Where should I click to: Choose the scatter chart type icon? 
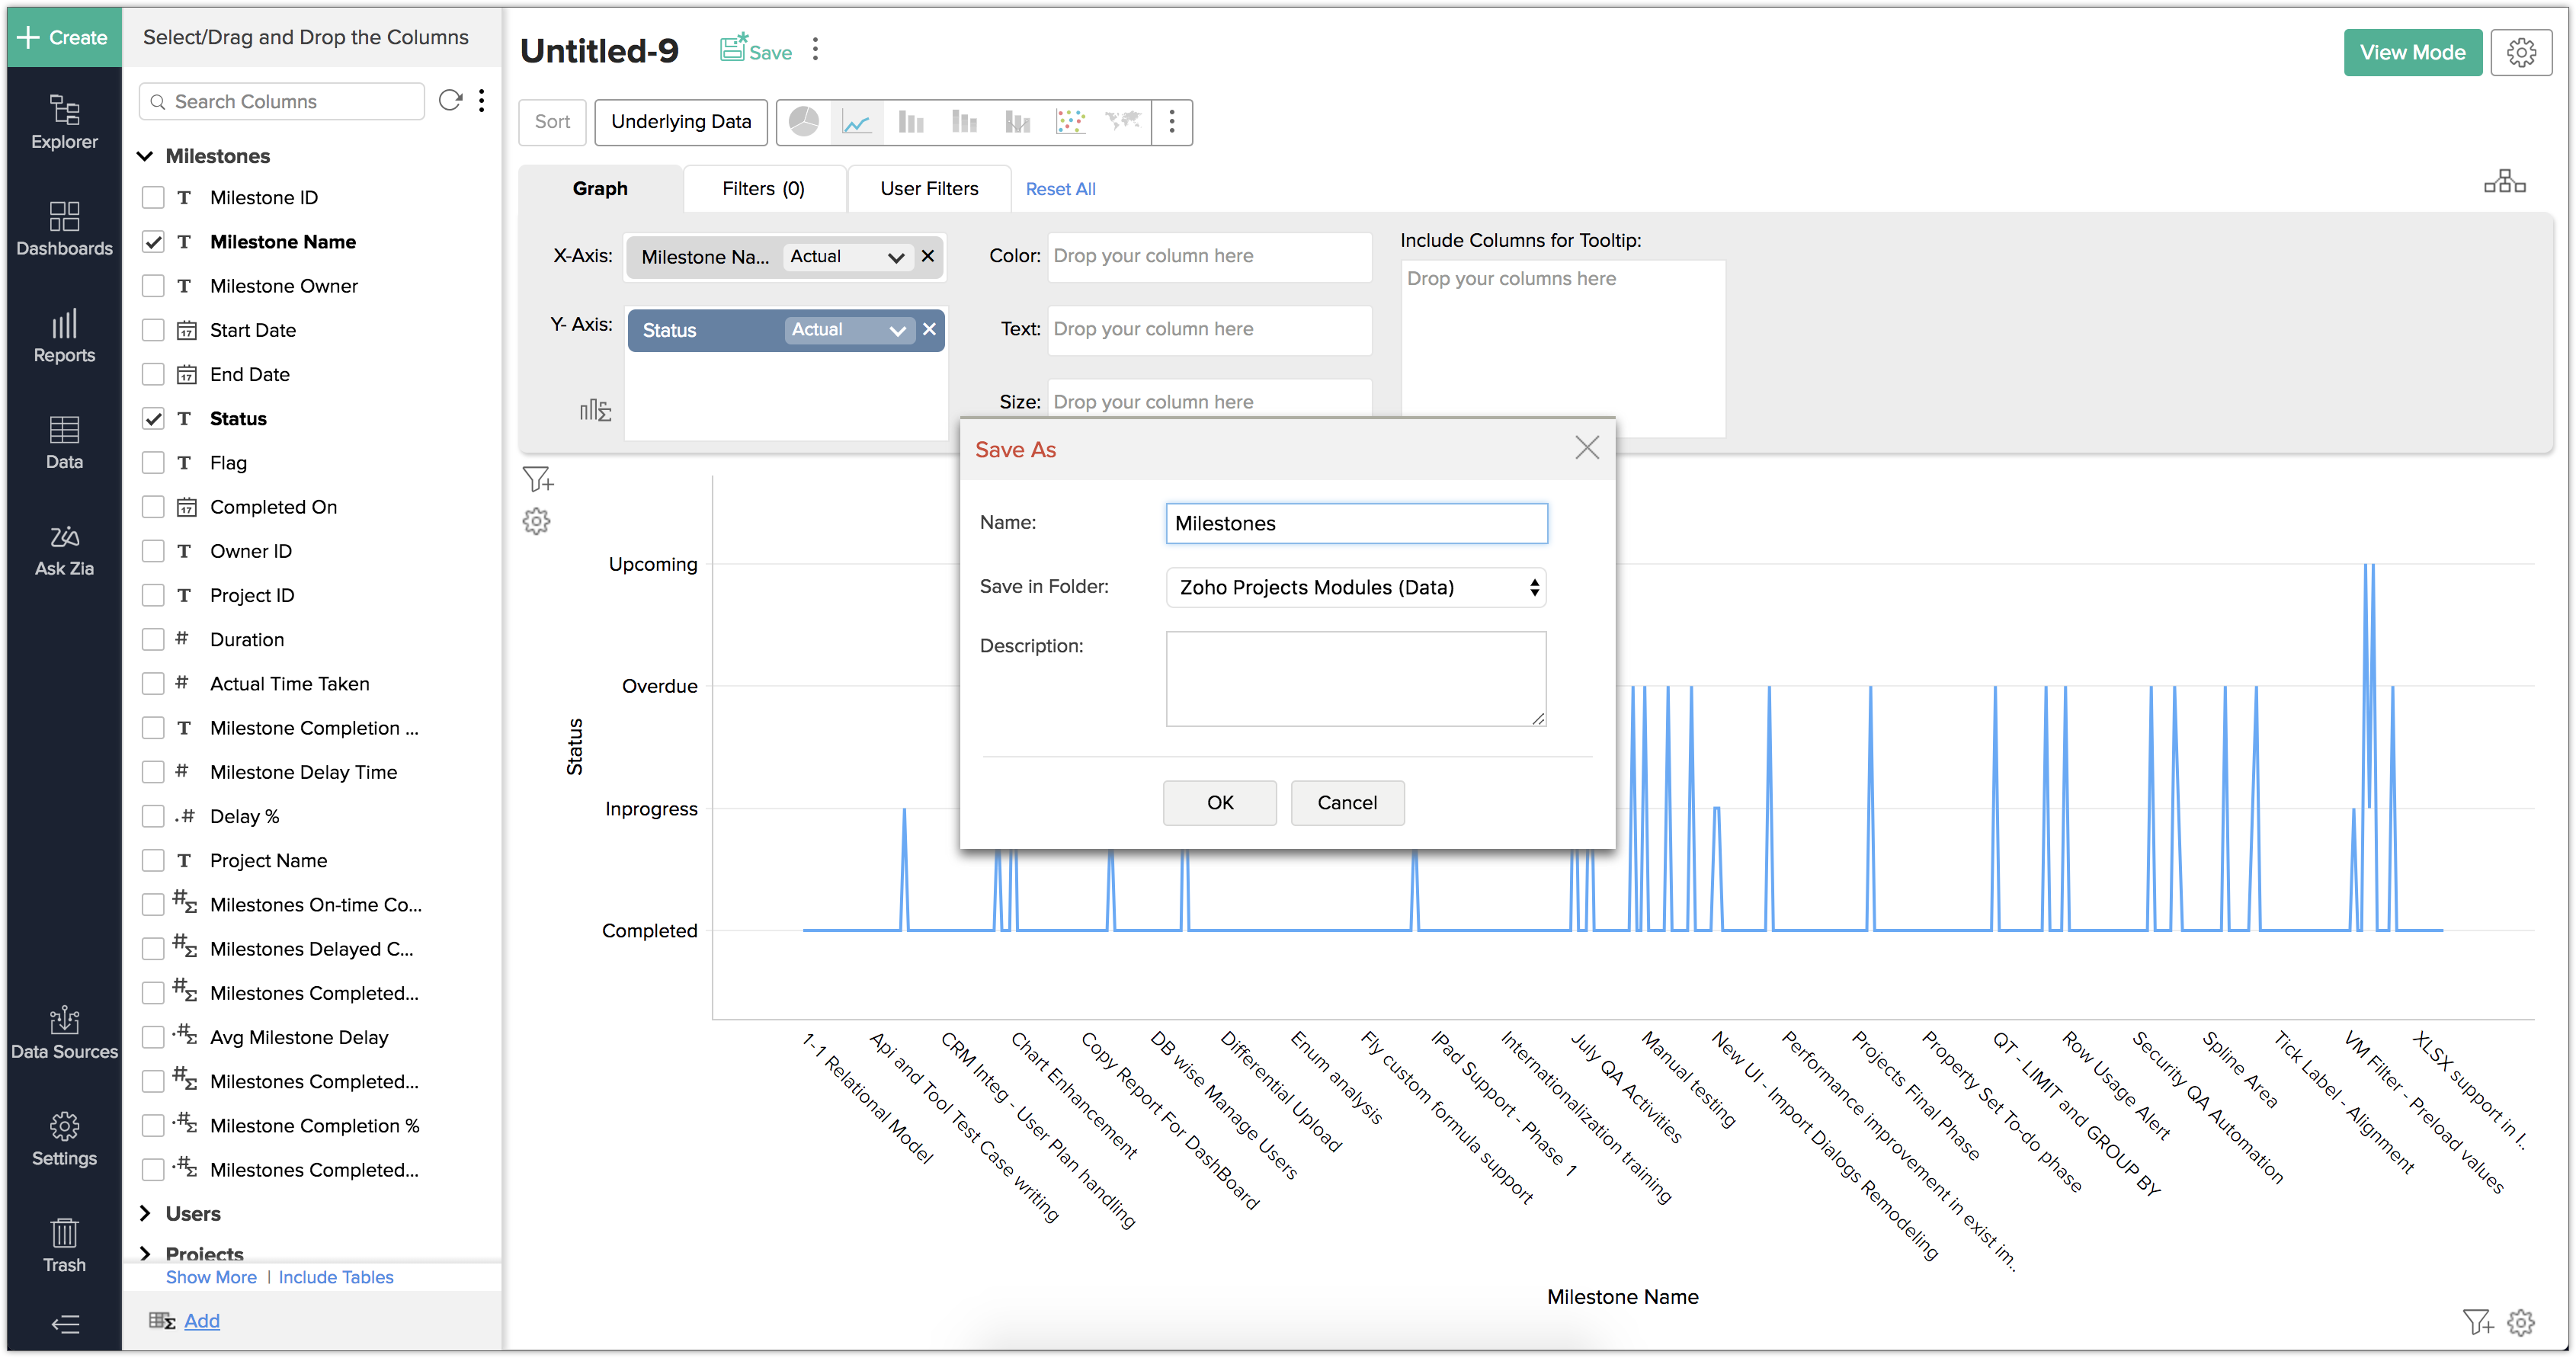pyautogui.click(x=1070, y=122)
